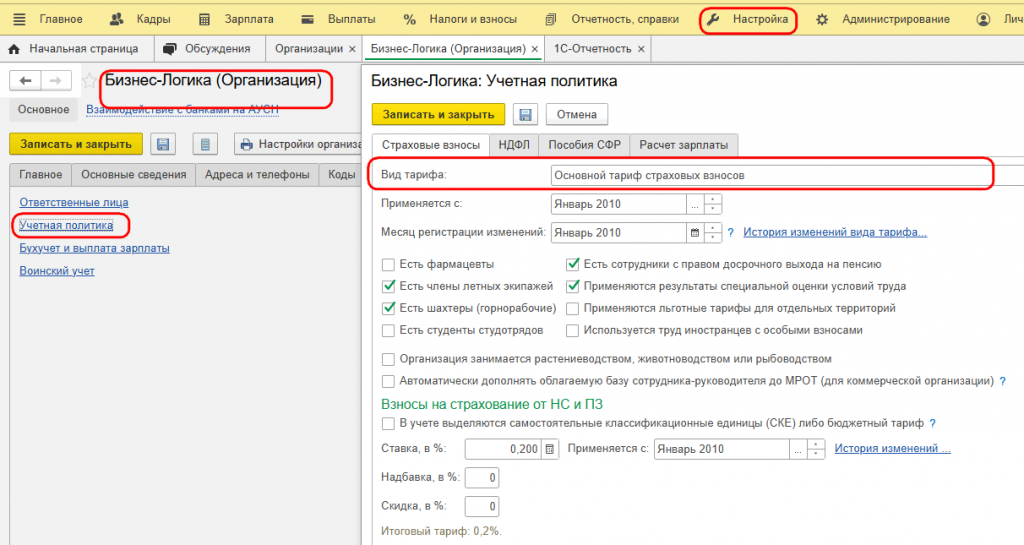Screen dimensions: 1024x545
Task: Open the Зарплата section
Action: click(236, 19)
